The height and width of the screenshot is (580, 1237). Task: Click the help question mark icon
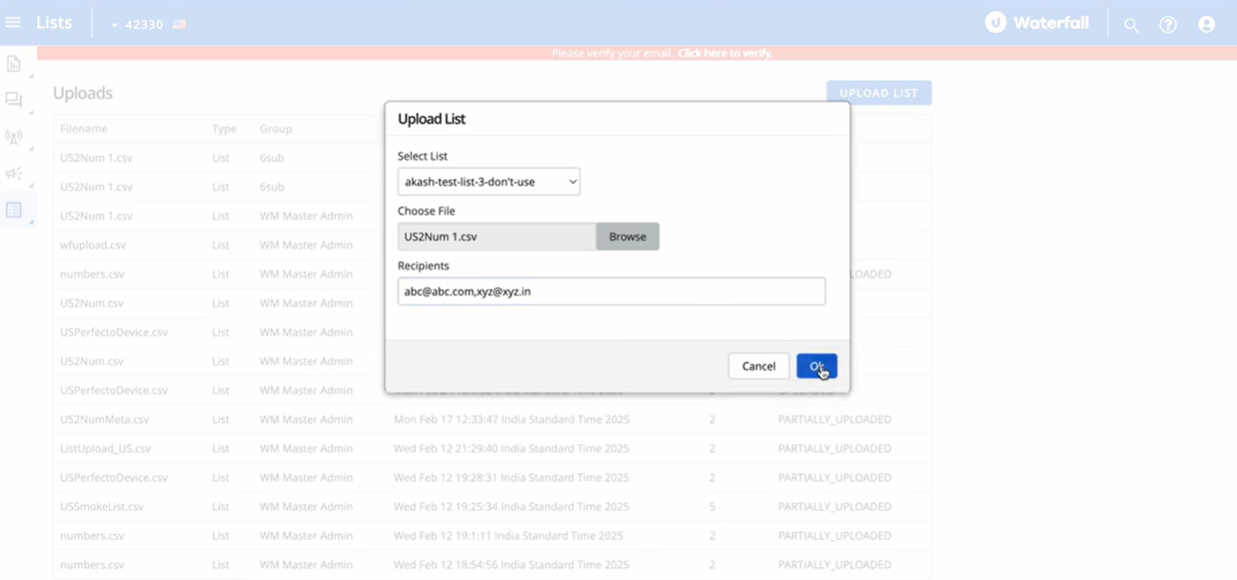pos(1168,24)
